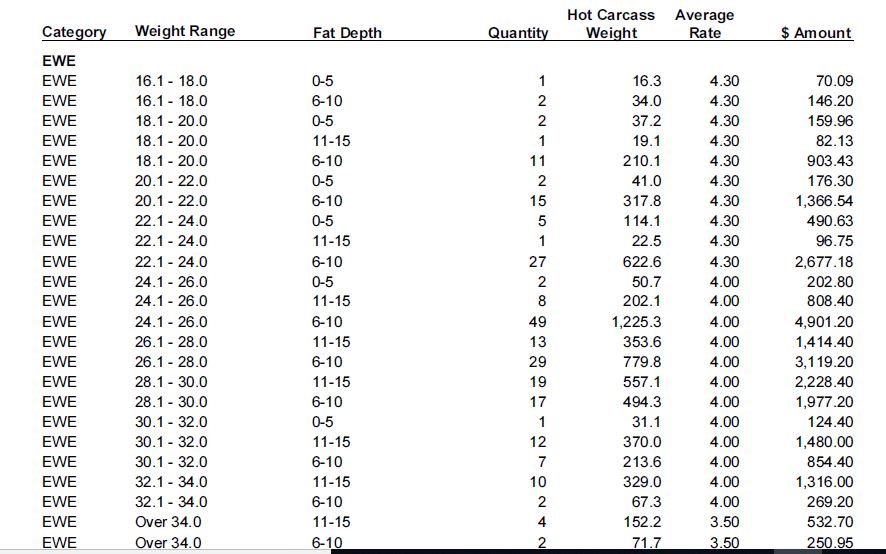Screen dimensions: 886x554
Task: Click the Fat Depth column header
Action: pyautogui.click(x=347, y=33)
